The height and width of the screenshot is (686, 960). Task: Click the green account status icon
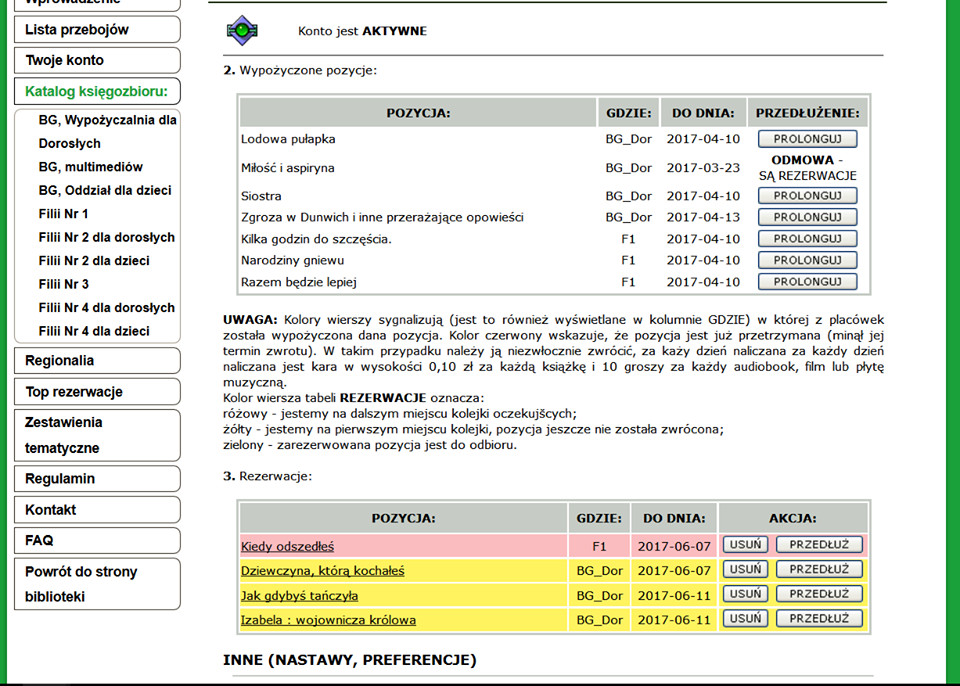[241, 31]
